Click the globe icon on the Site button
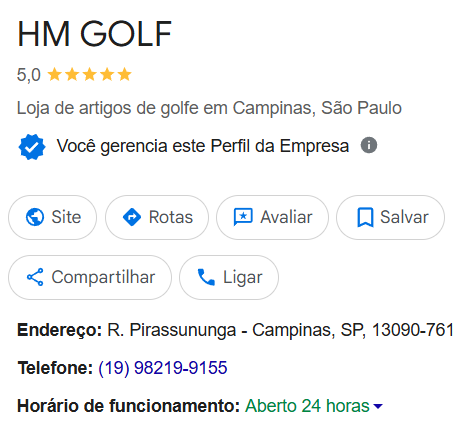The height and width of the screenshot is (430, 472). (x=35, y=217)
